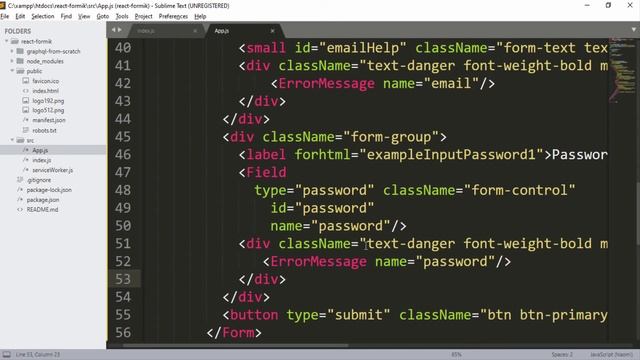Open the JavaScript syntax selector in status bar
640x360 pixels.
pyautogui.click(x=611, y=354)
